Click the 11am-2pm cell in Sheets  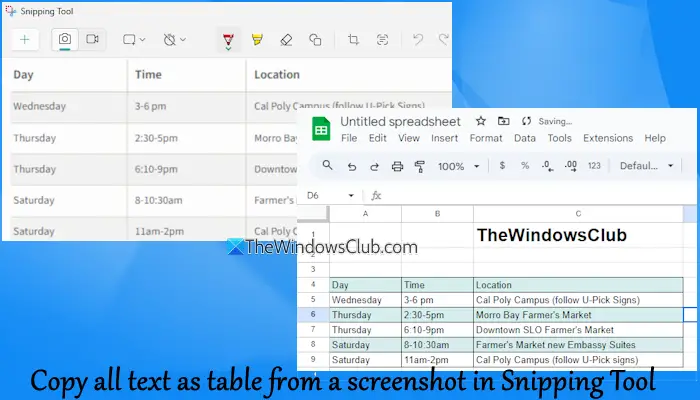point(437,360)
